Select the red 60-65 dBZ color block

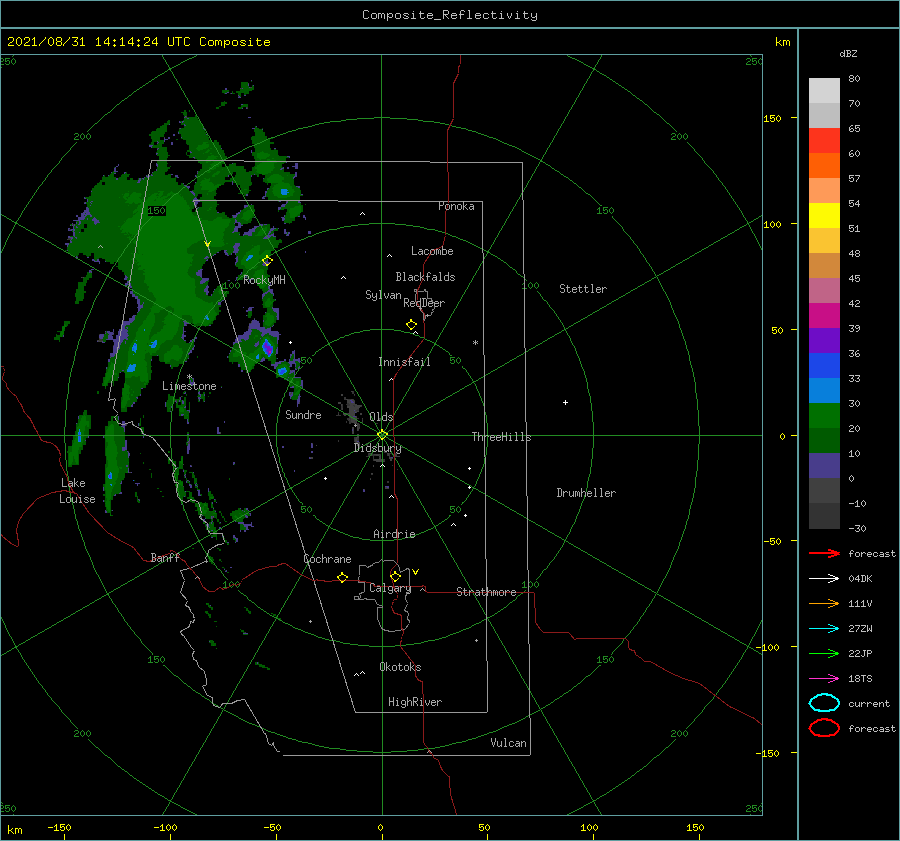824,141
